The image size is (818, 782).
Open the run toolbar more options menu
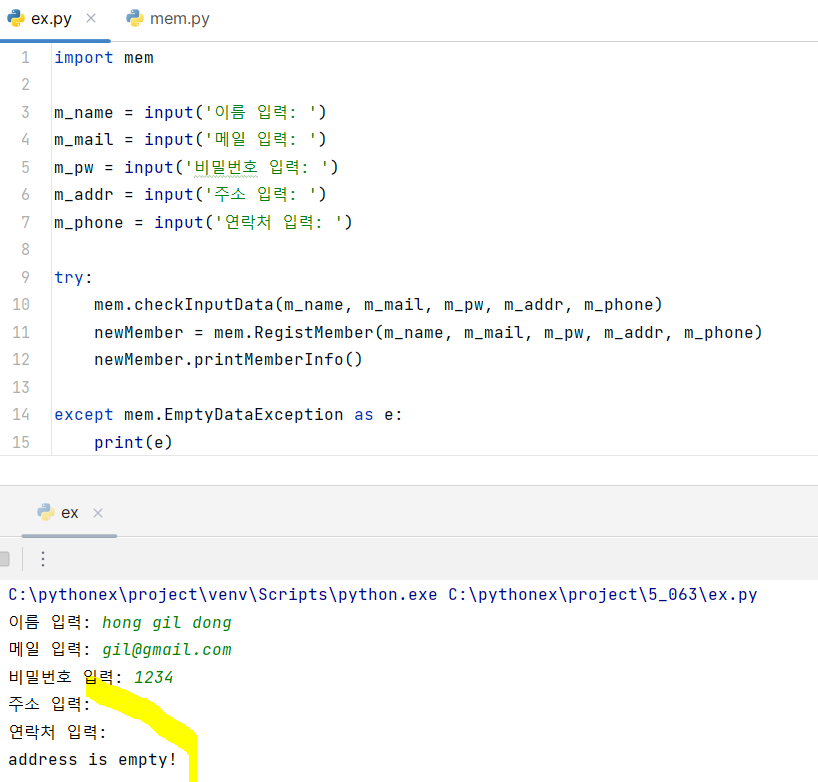[x=43, y=559]
